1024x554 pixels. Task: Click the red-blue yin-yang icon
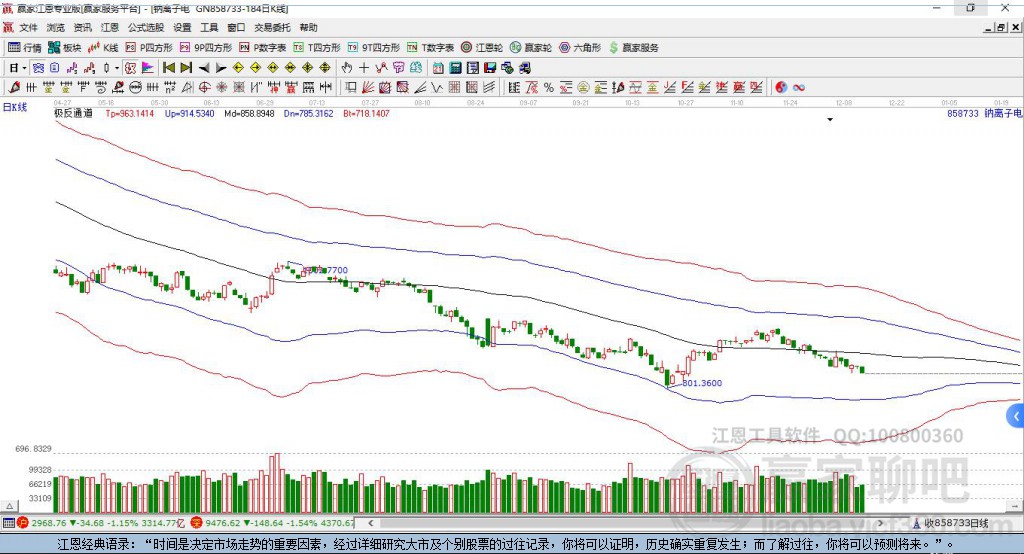click(781, 88)
